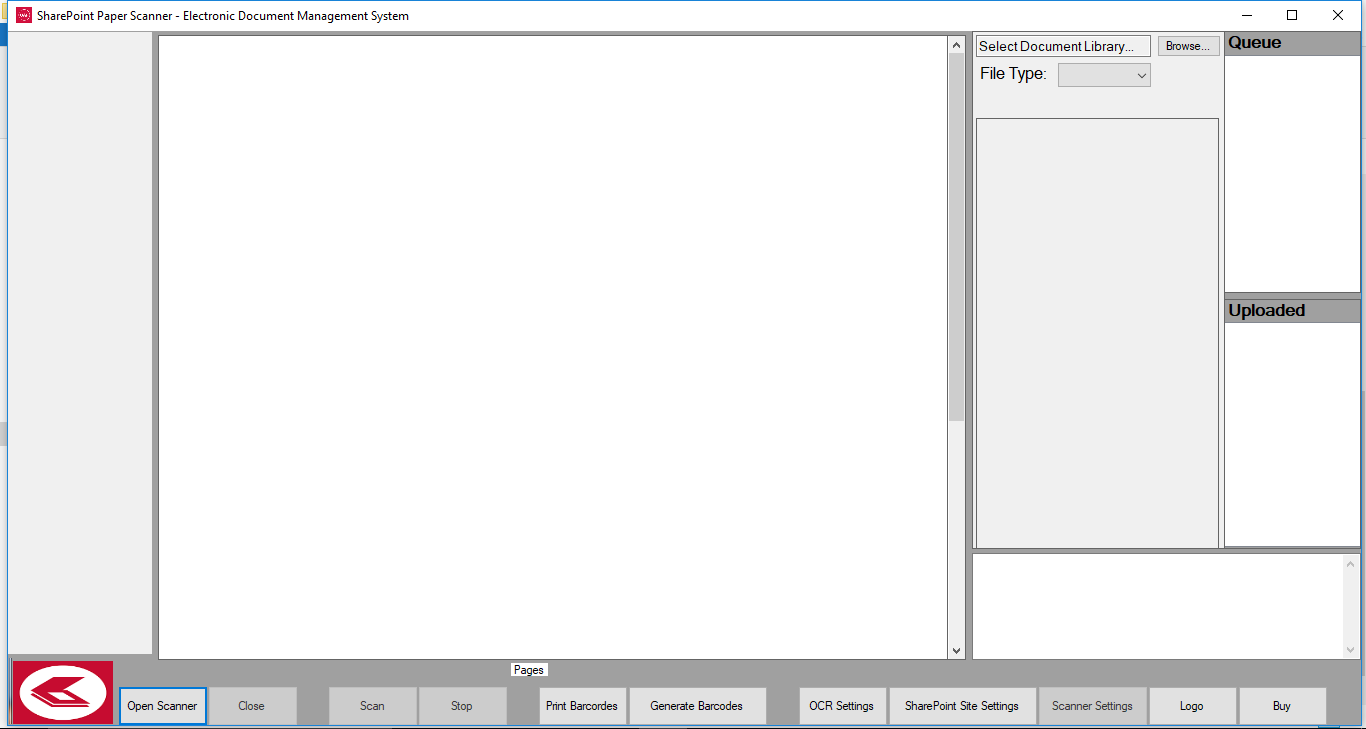
Task: Click the Uploaded panel header
Action: pos(1292,311)
